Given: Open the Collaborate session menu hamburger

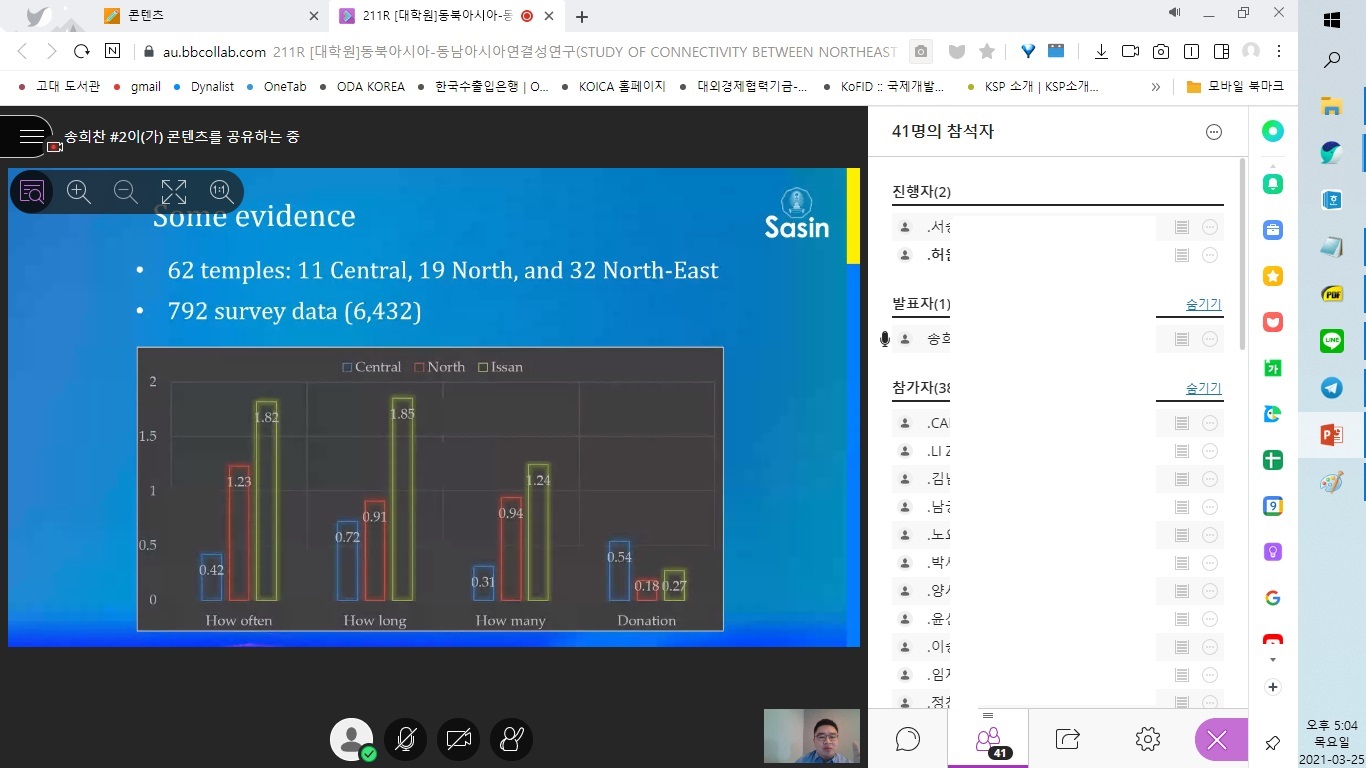Looking at the screenshot, I should coord(31,136).
